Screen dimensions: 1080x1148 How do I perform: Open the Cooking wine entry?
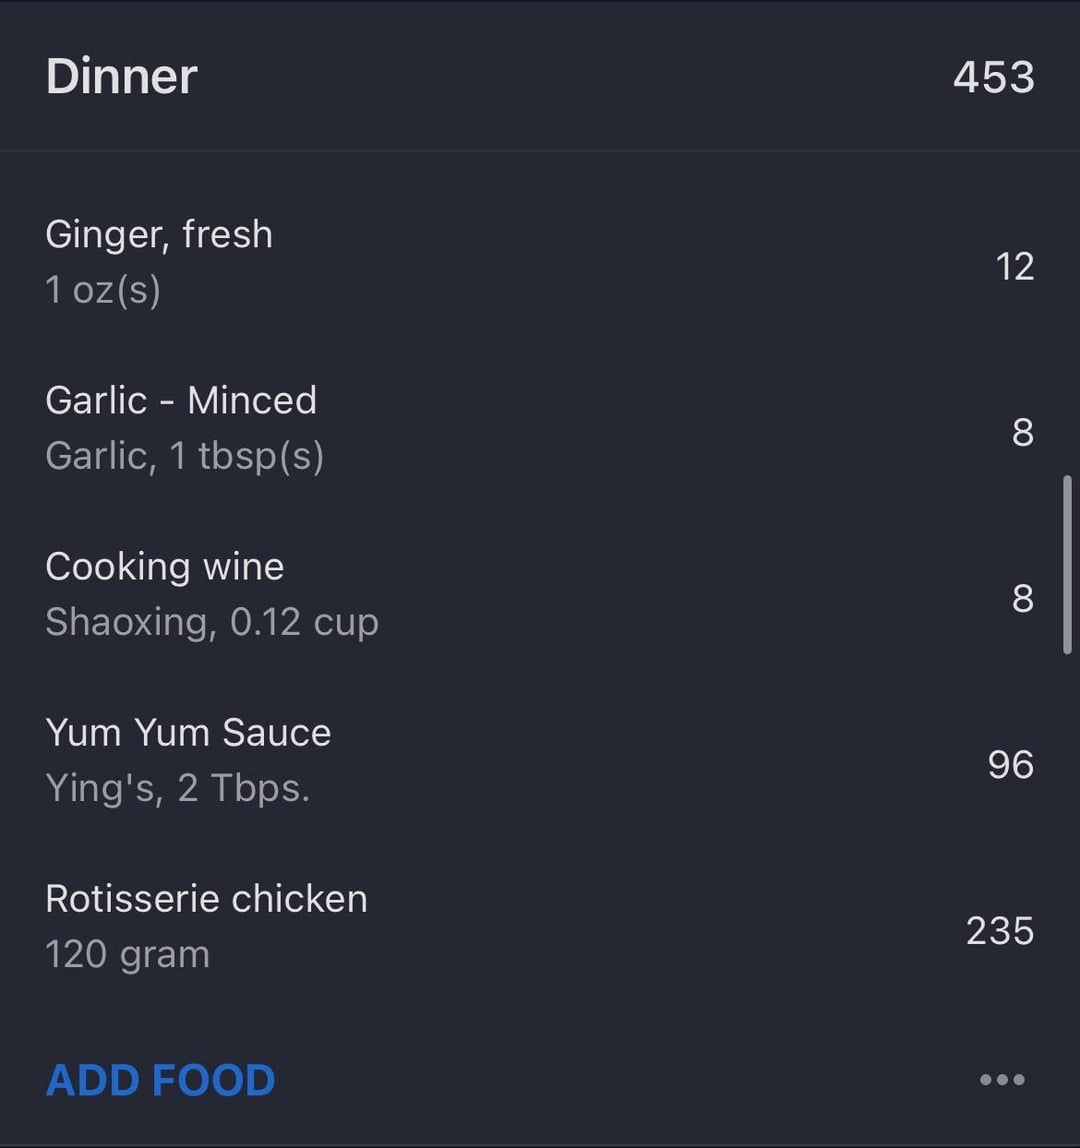click(x=165, y=566)
